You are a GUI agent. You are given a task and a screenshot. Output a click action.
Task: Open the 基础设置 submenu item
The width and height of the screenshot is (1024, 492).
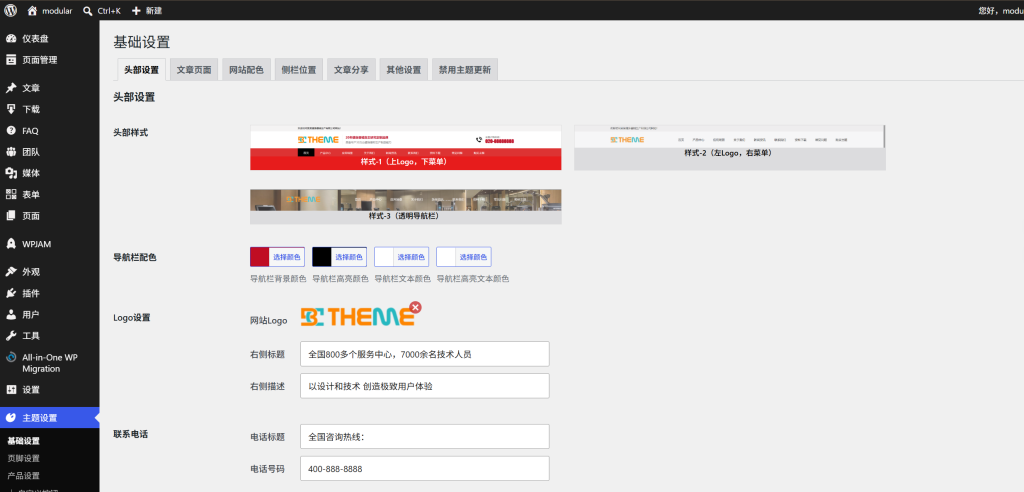point(24,441)
